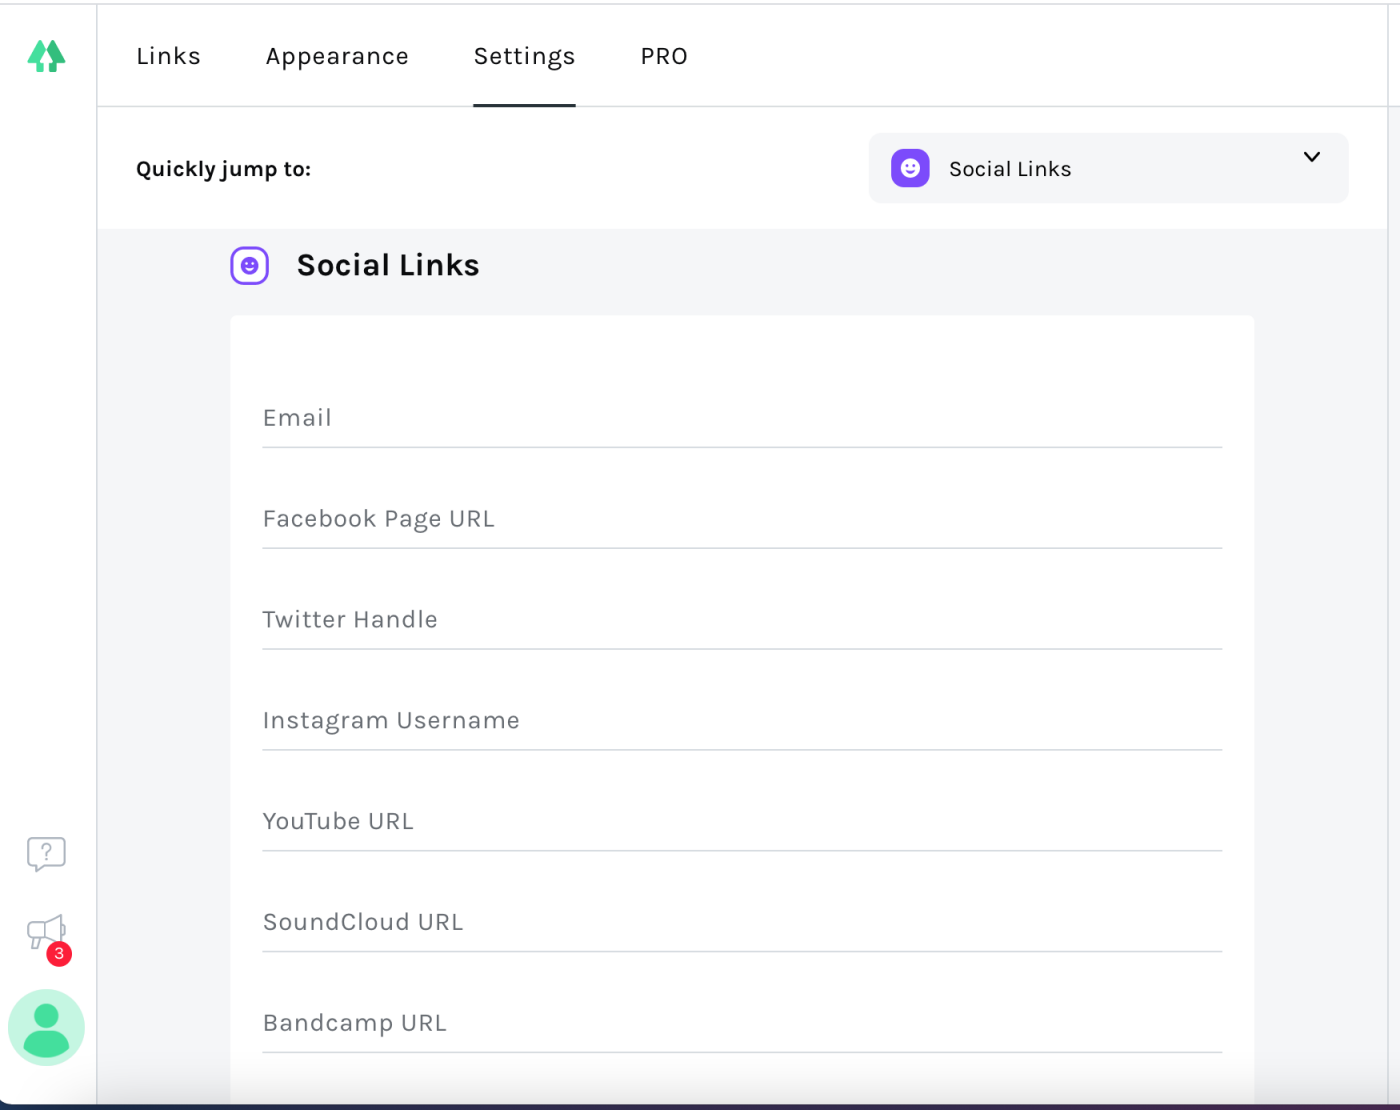Open the account avatar profile icon
1400x1110 pixels.
[x=46, y=1027]
